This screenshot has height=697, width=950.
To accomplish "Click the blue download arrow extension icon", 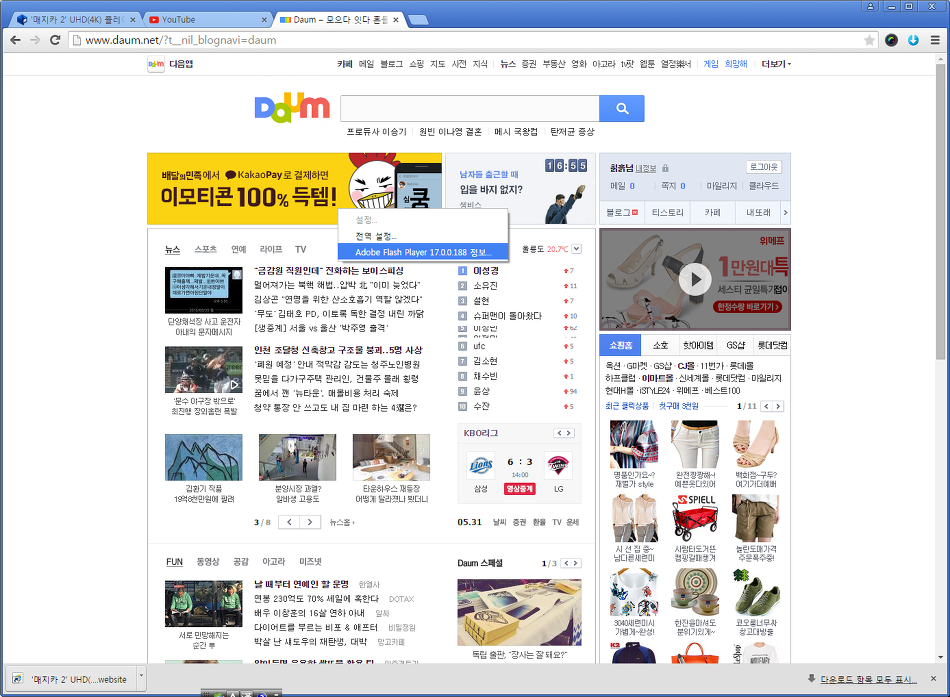I will pyautogui.click(x=914, y=40).
